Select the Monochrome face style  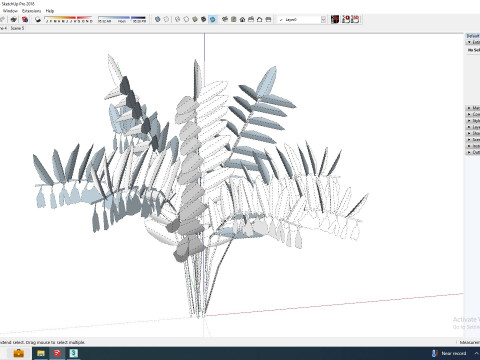click(x=212, y=19)
